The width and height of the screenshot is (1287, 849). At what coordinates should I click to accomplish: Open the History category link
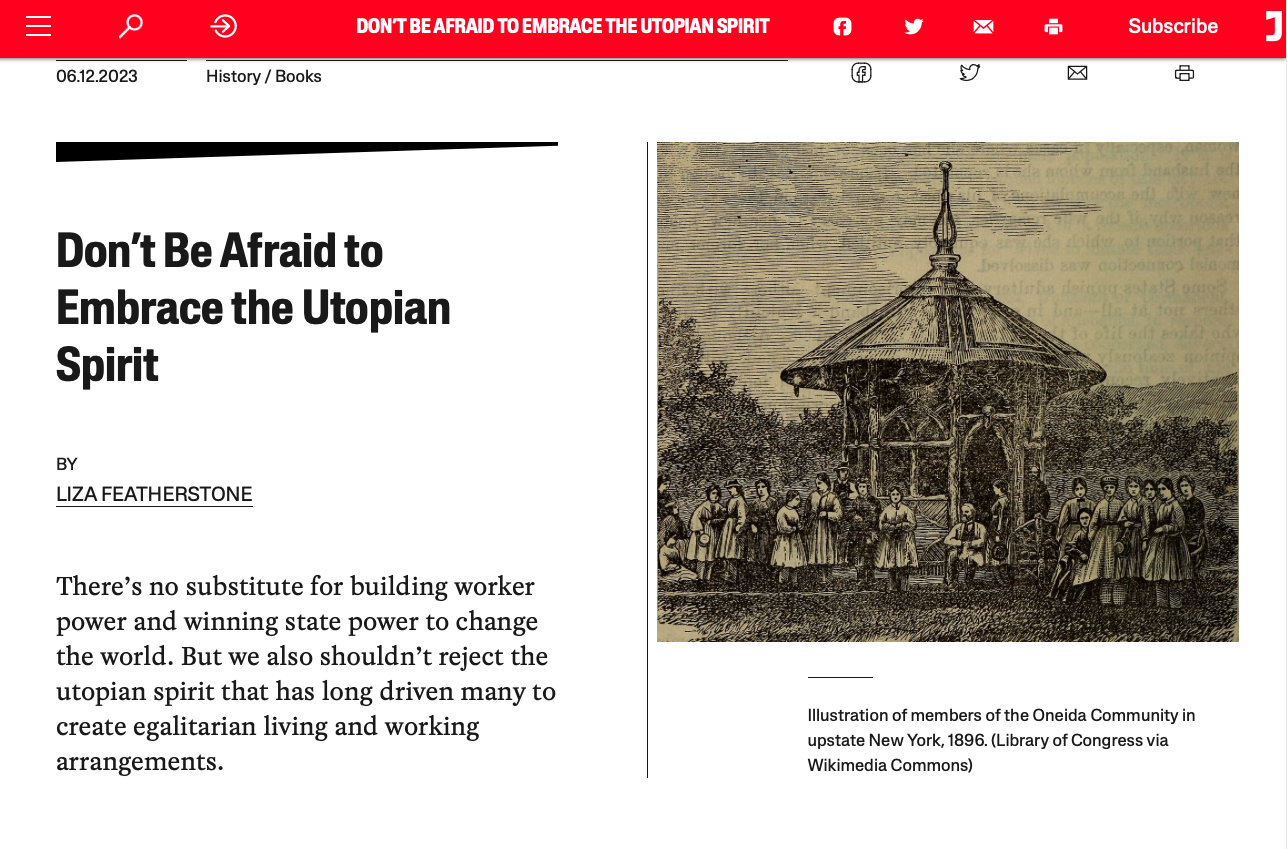click(233, 77)
